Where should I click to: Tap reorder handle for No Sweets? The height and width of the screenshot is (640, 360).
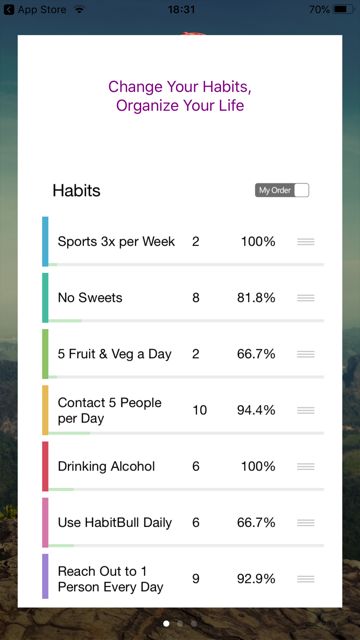(306, 298)
